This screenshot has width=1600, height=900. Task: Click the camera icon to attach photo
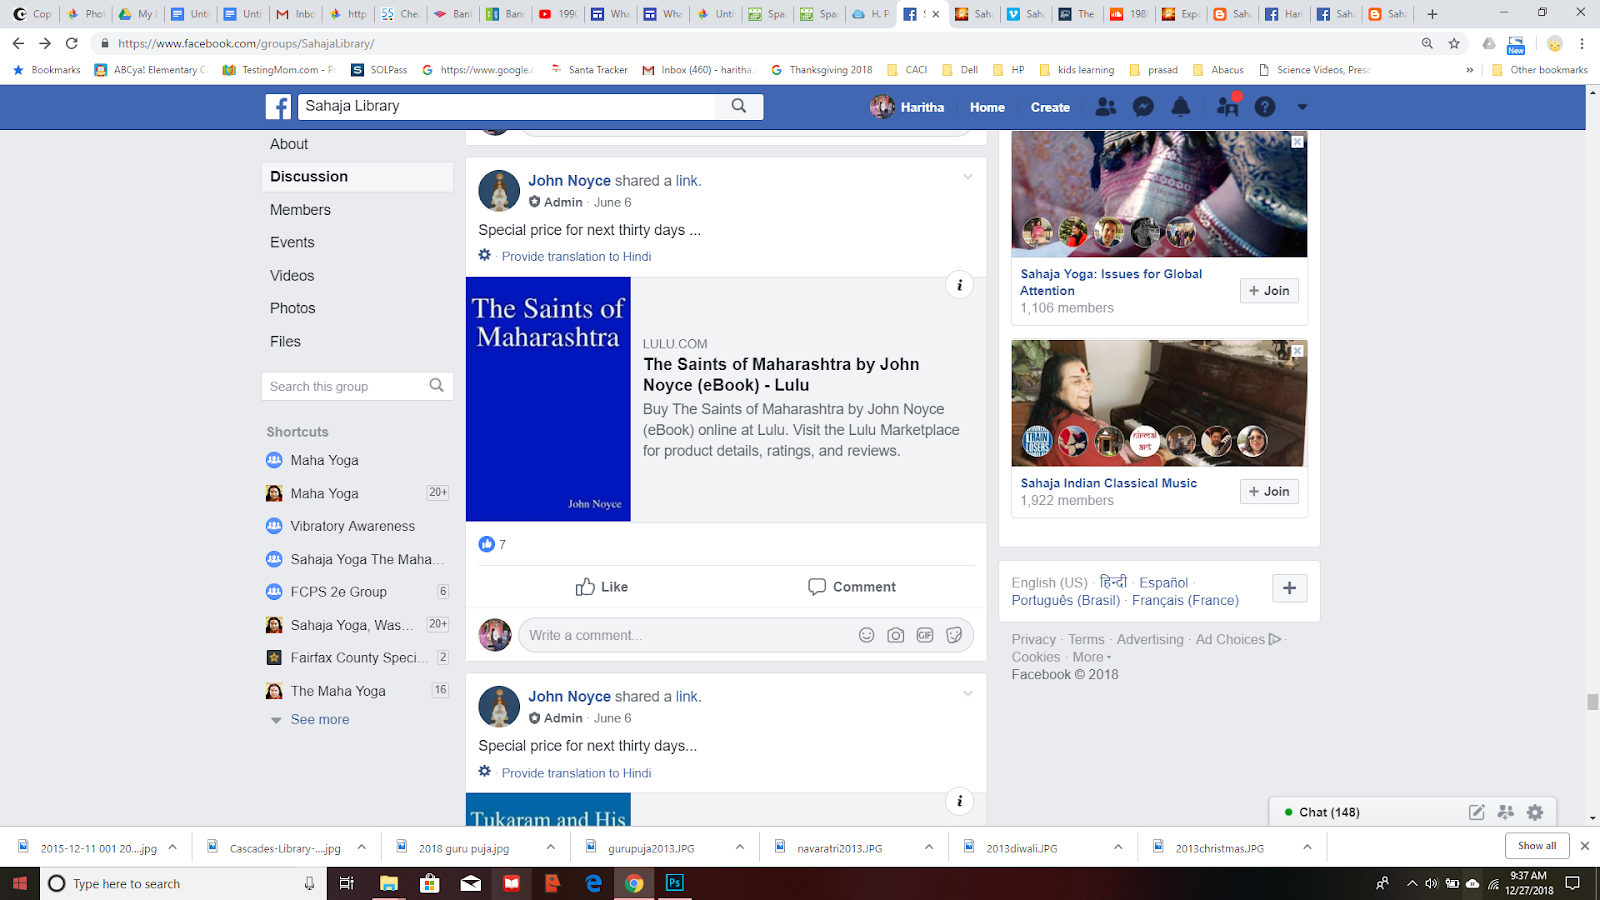[x=896, y=635]
